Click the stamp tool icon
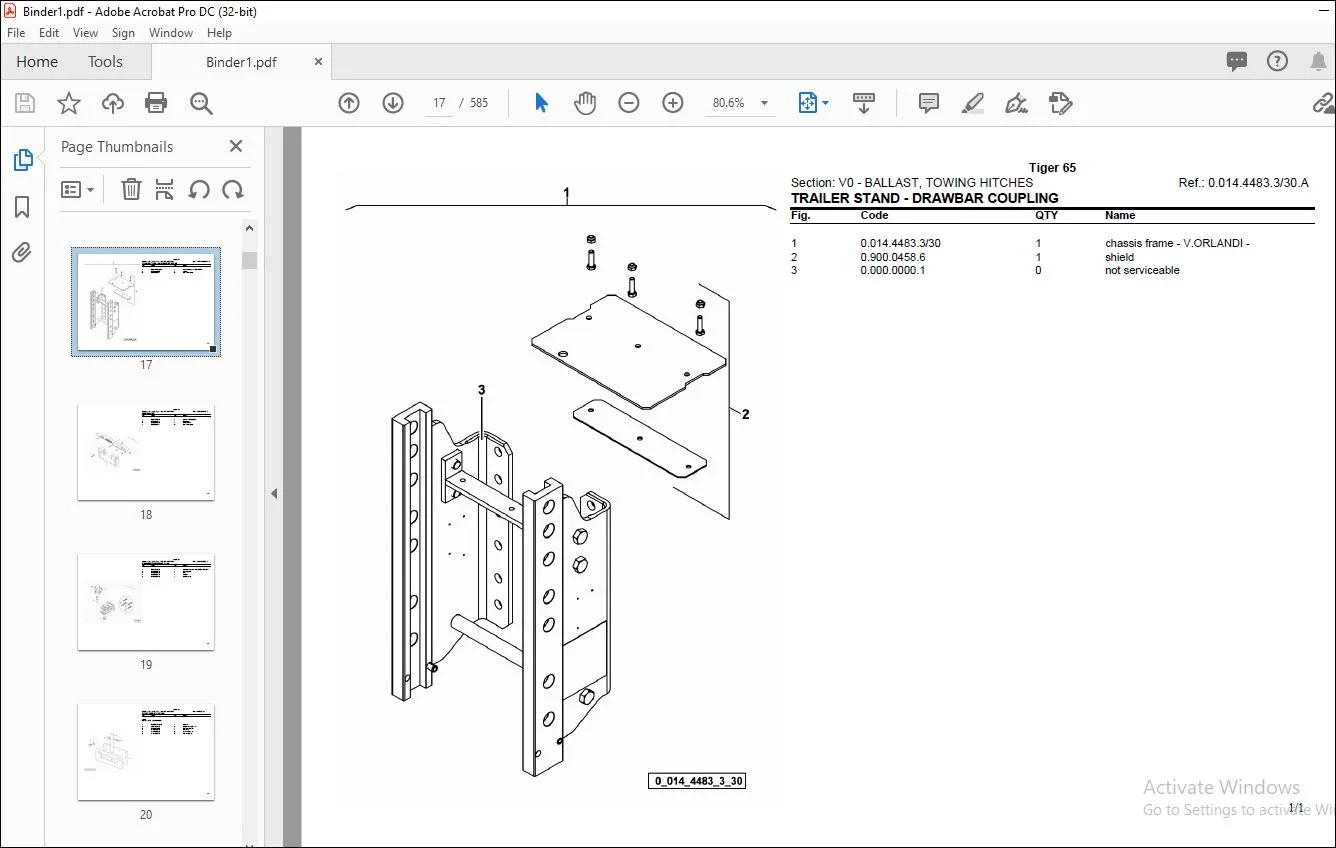The width and height of the screenshot is (1336, 848). coord(1061,103)
